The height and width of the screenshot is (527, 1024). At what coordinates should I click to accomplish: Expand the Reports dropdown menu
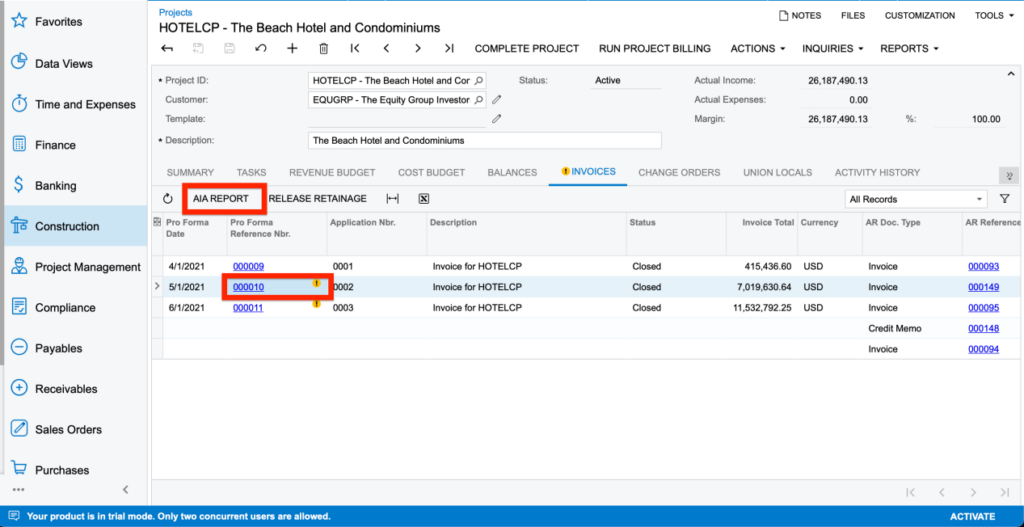[x=910, y=48]
